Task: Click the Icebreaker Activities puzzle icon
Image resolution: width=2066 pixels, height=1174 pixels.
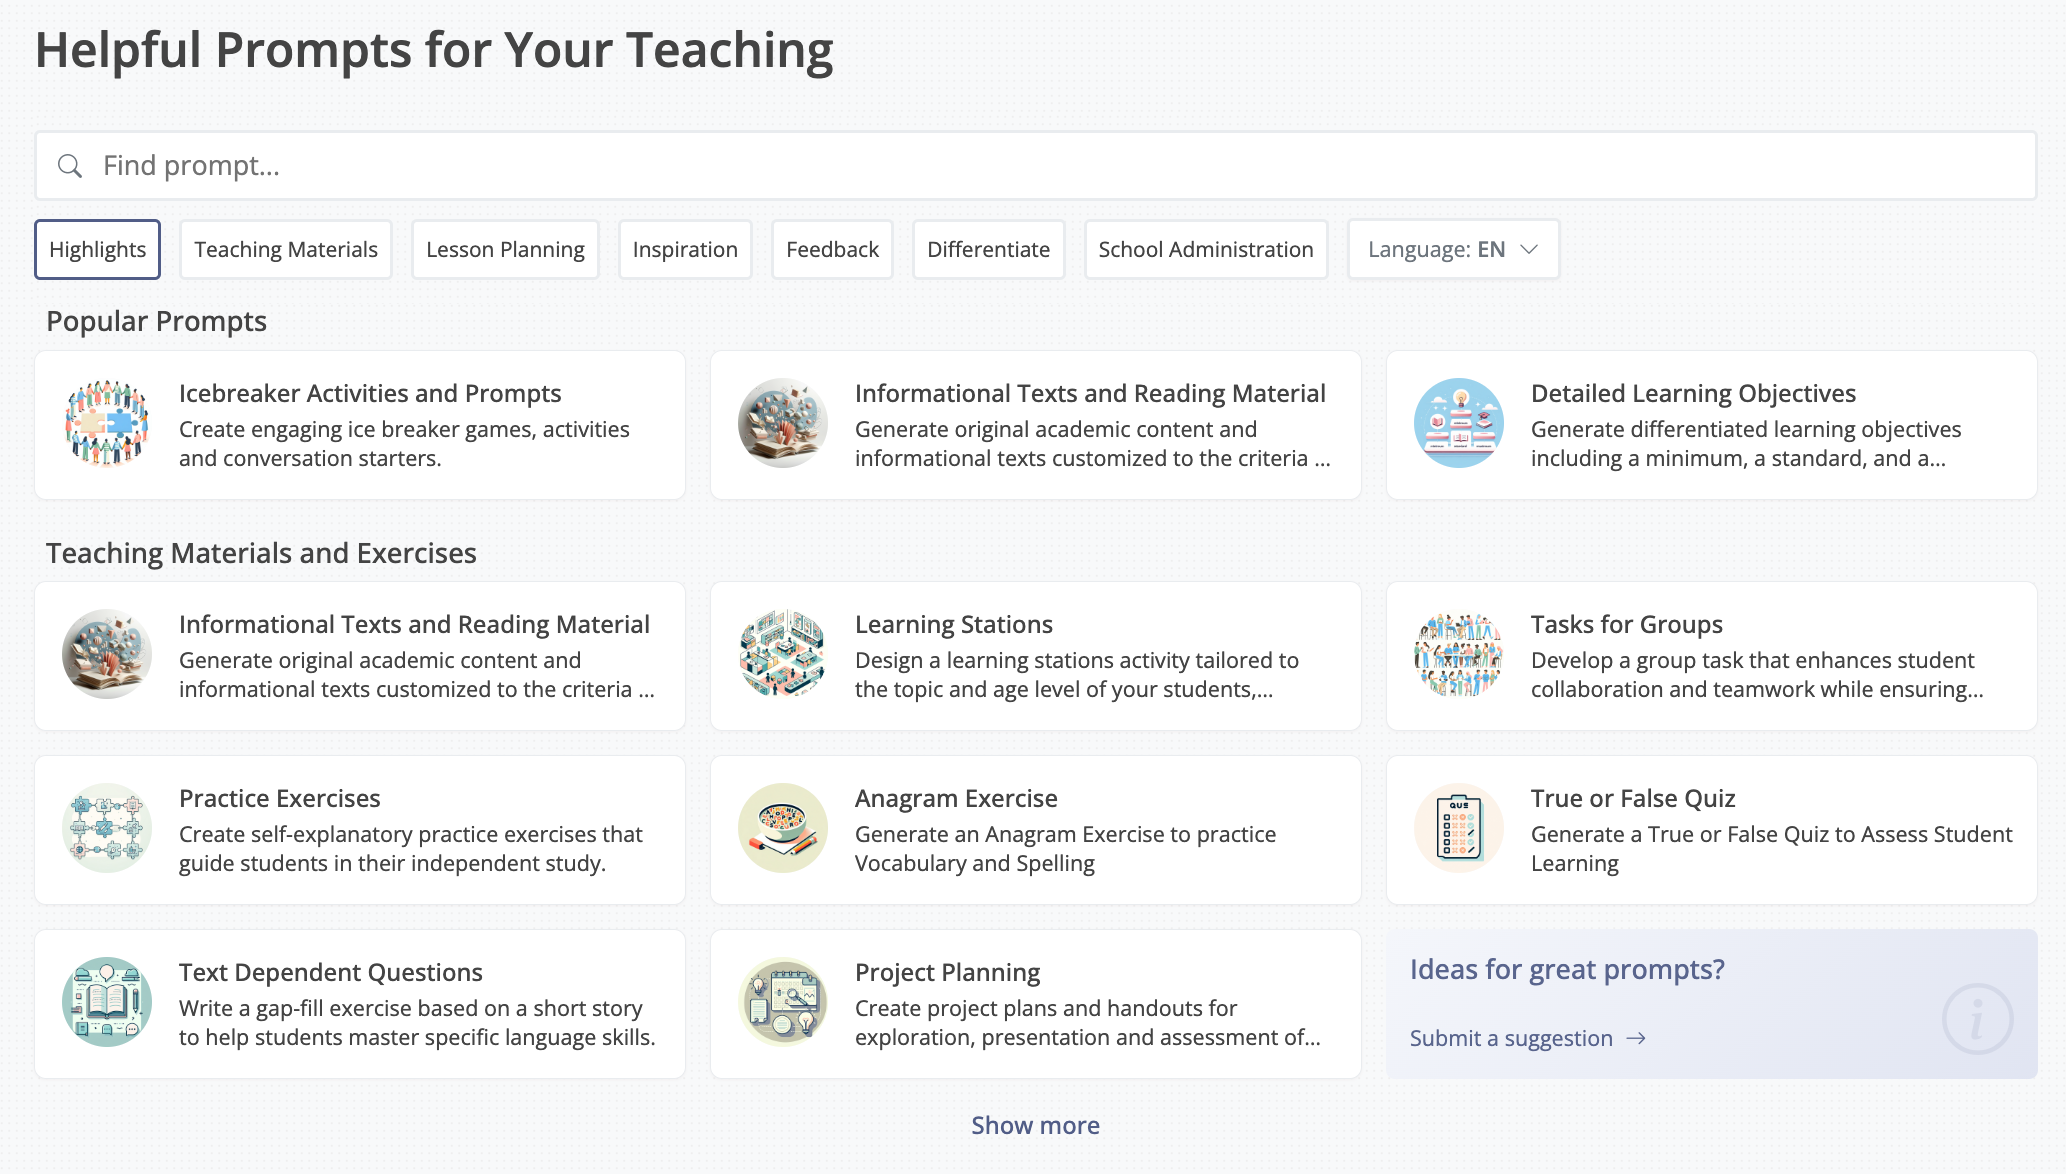Action: pos(107,423)
